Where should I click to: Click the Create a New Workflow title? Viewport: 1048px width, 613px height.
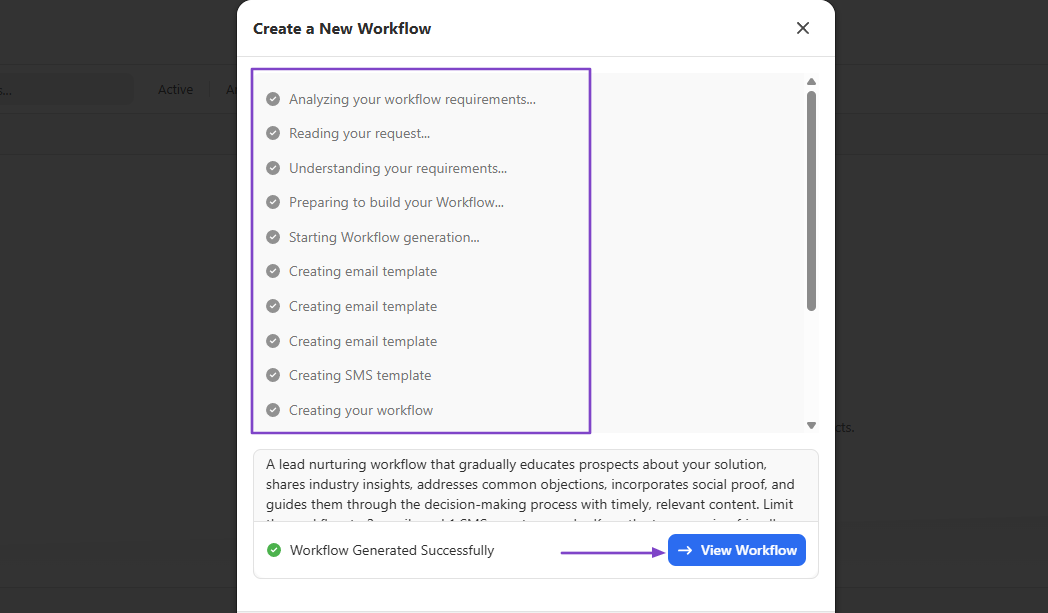342,29
